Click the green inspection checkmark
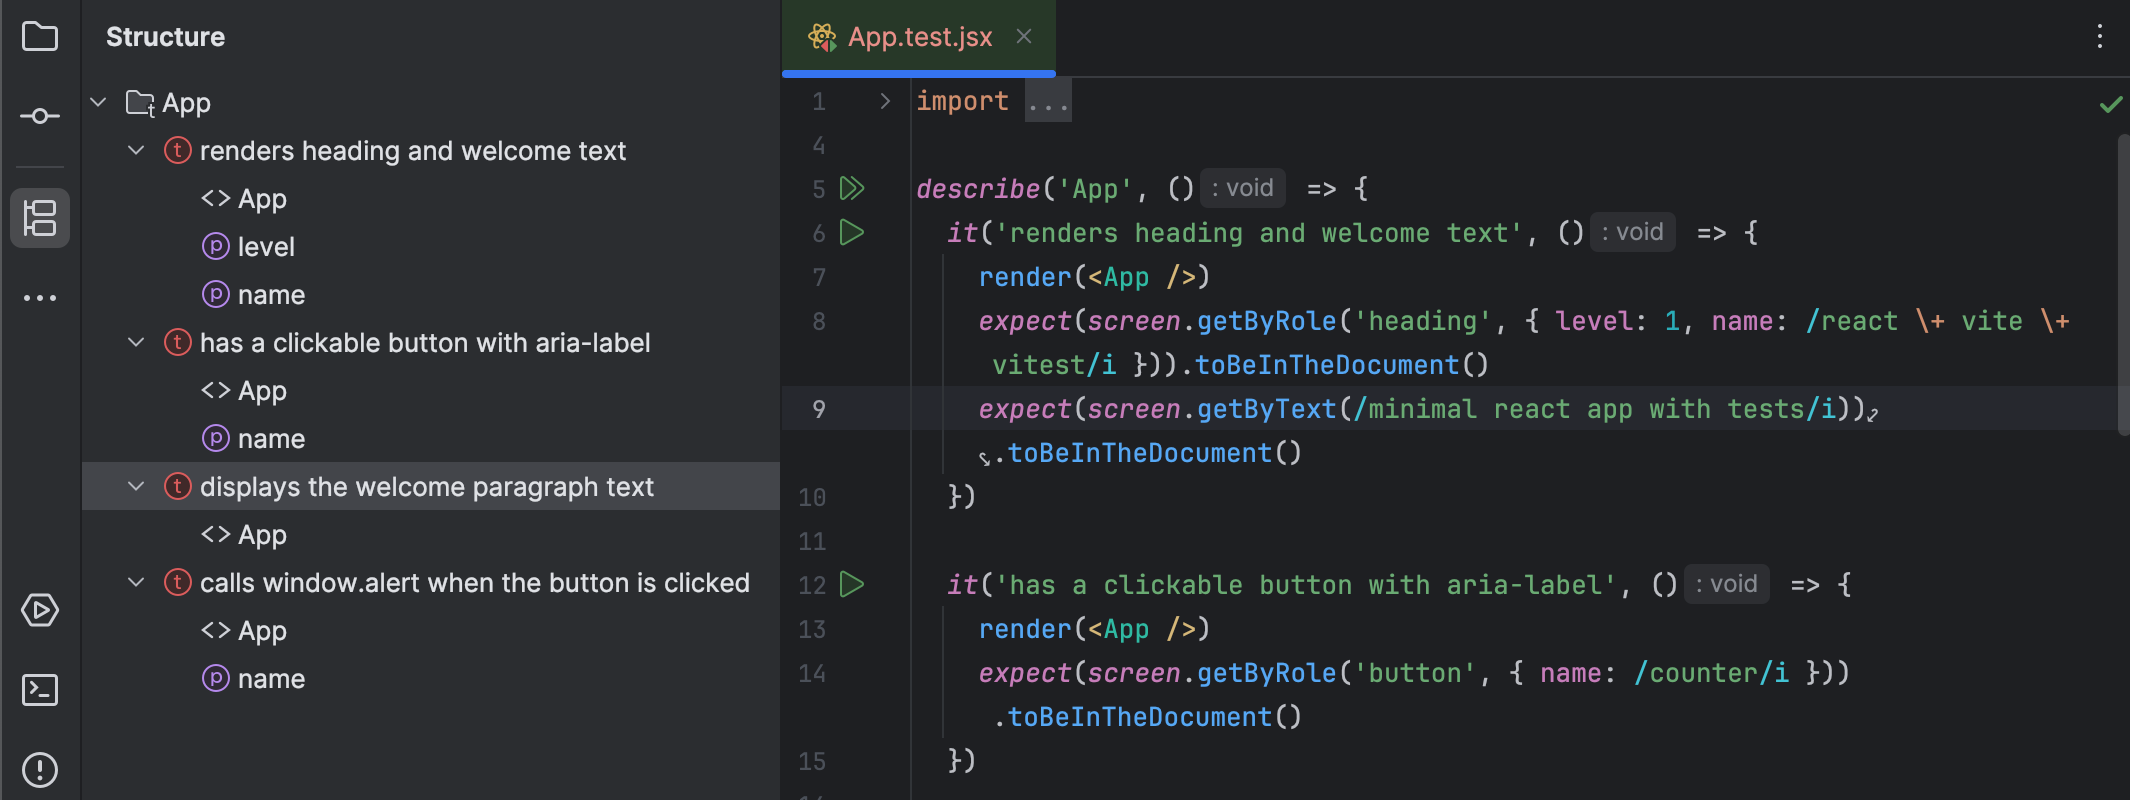Screen dimensions: 2130x800 [2111, 104]
